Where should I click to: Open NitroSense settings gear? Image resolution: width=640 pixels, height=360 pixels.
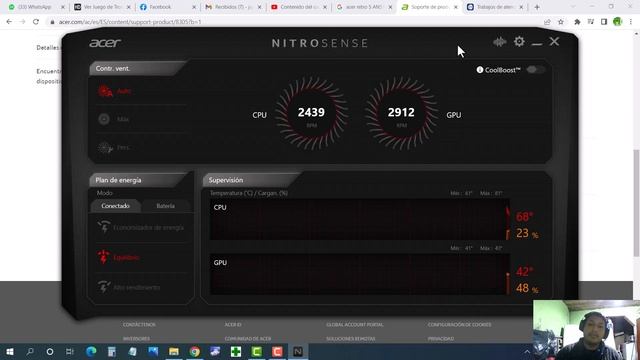(519, 41)
